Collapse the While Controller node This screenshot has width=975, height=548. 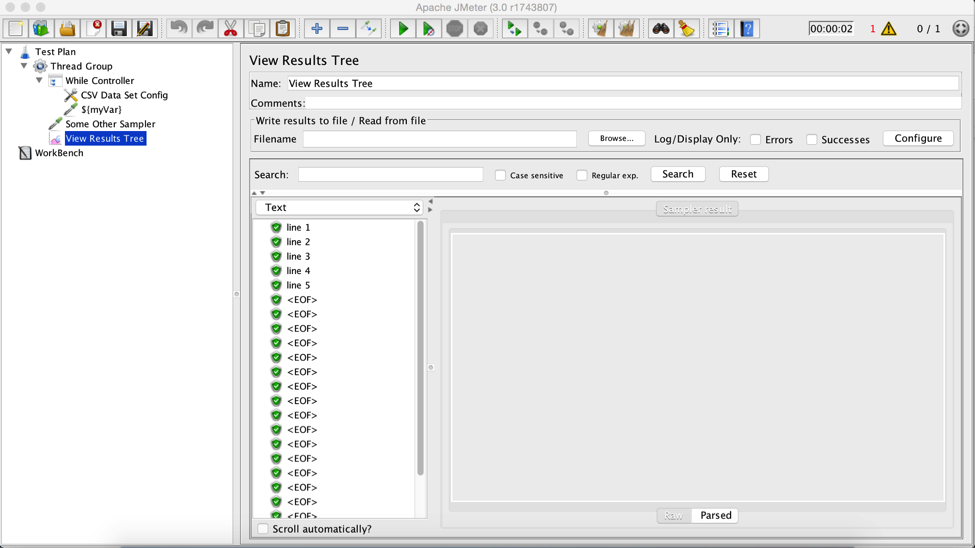click(39, 80)
